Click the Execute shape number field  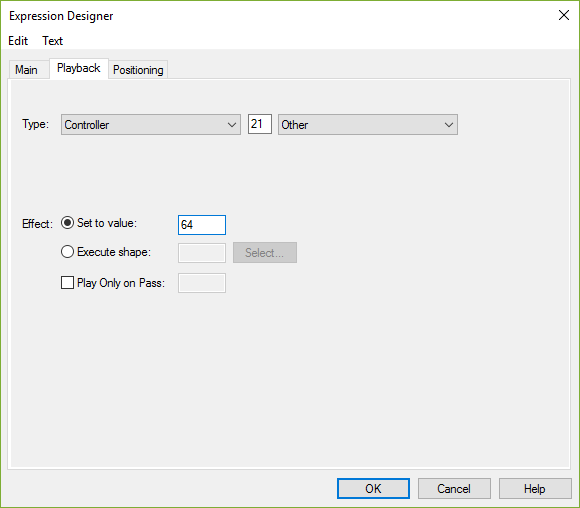pyautogui.click(x=202, y=253)
